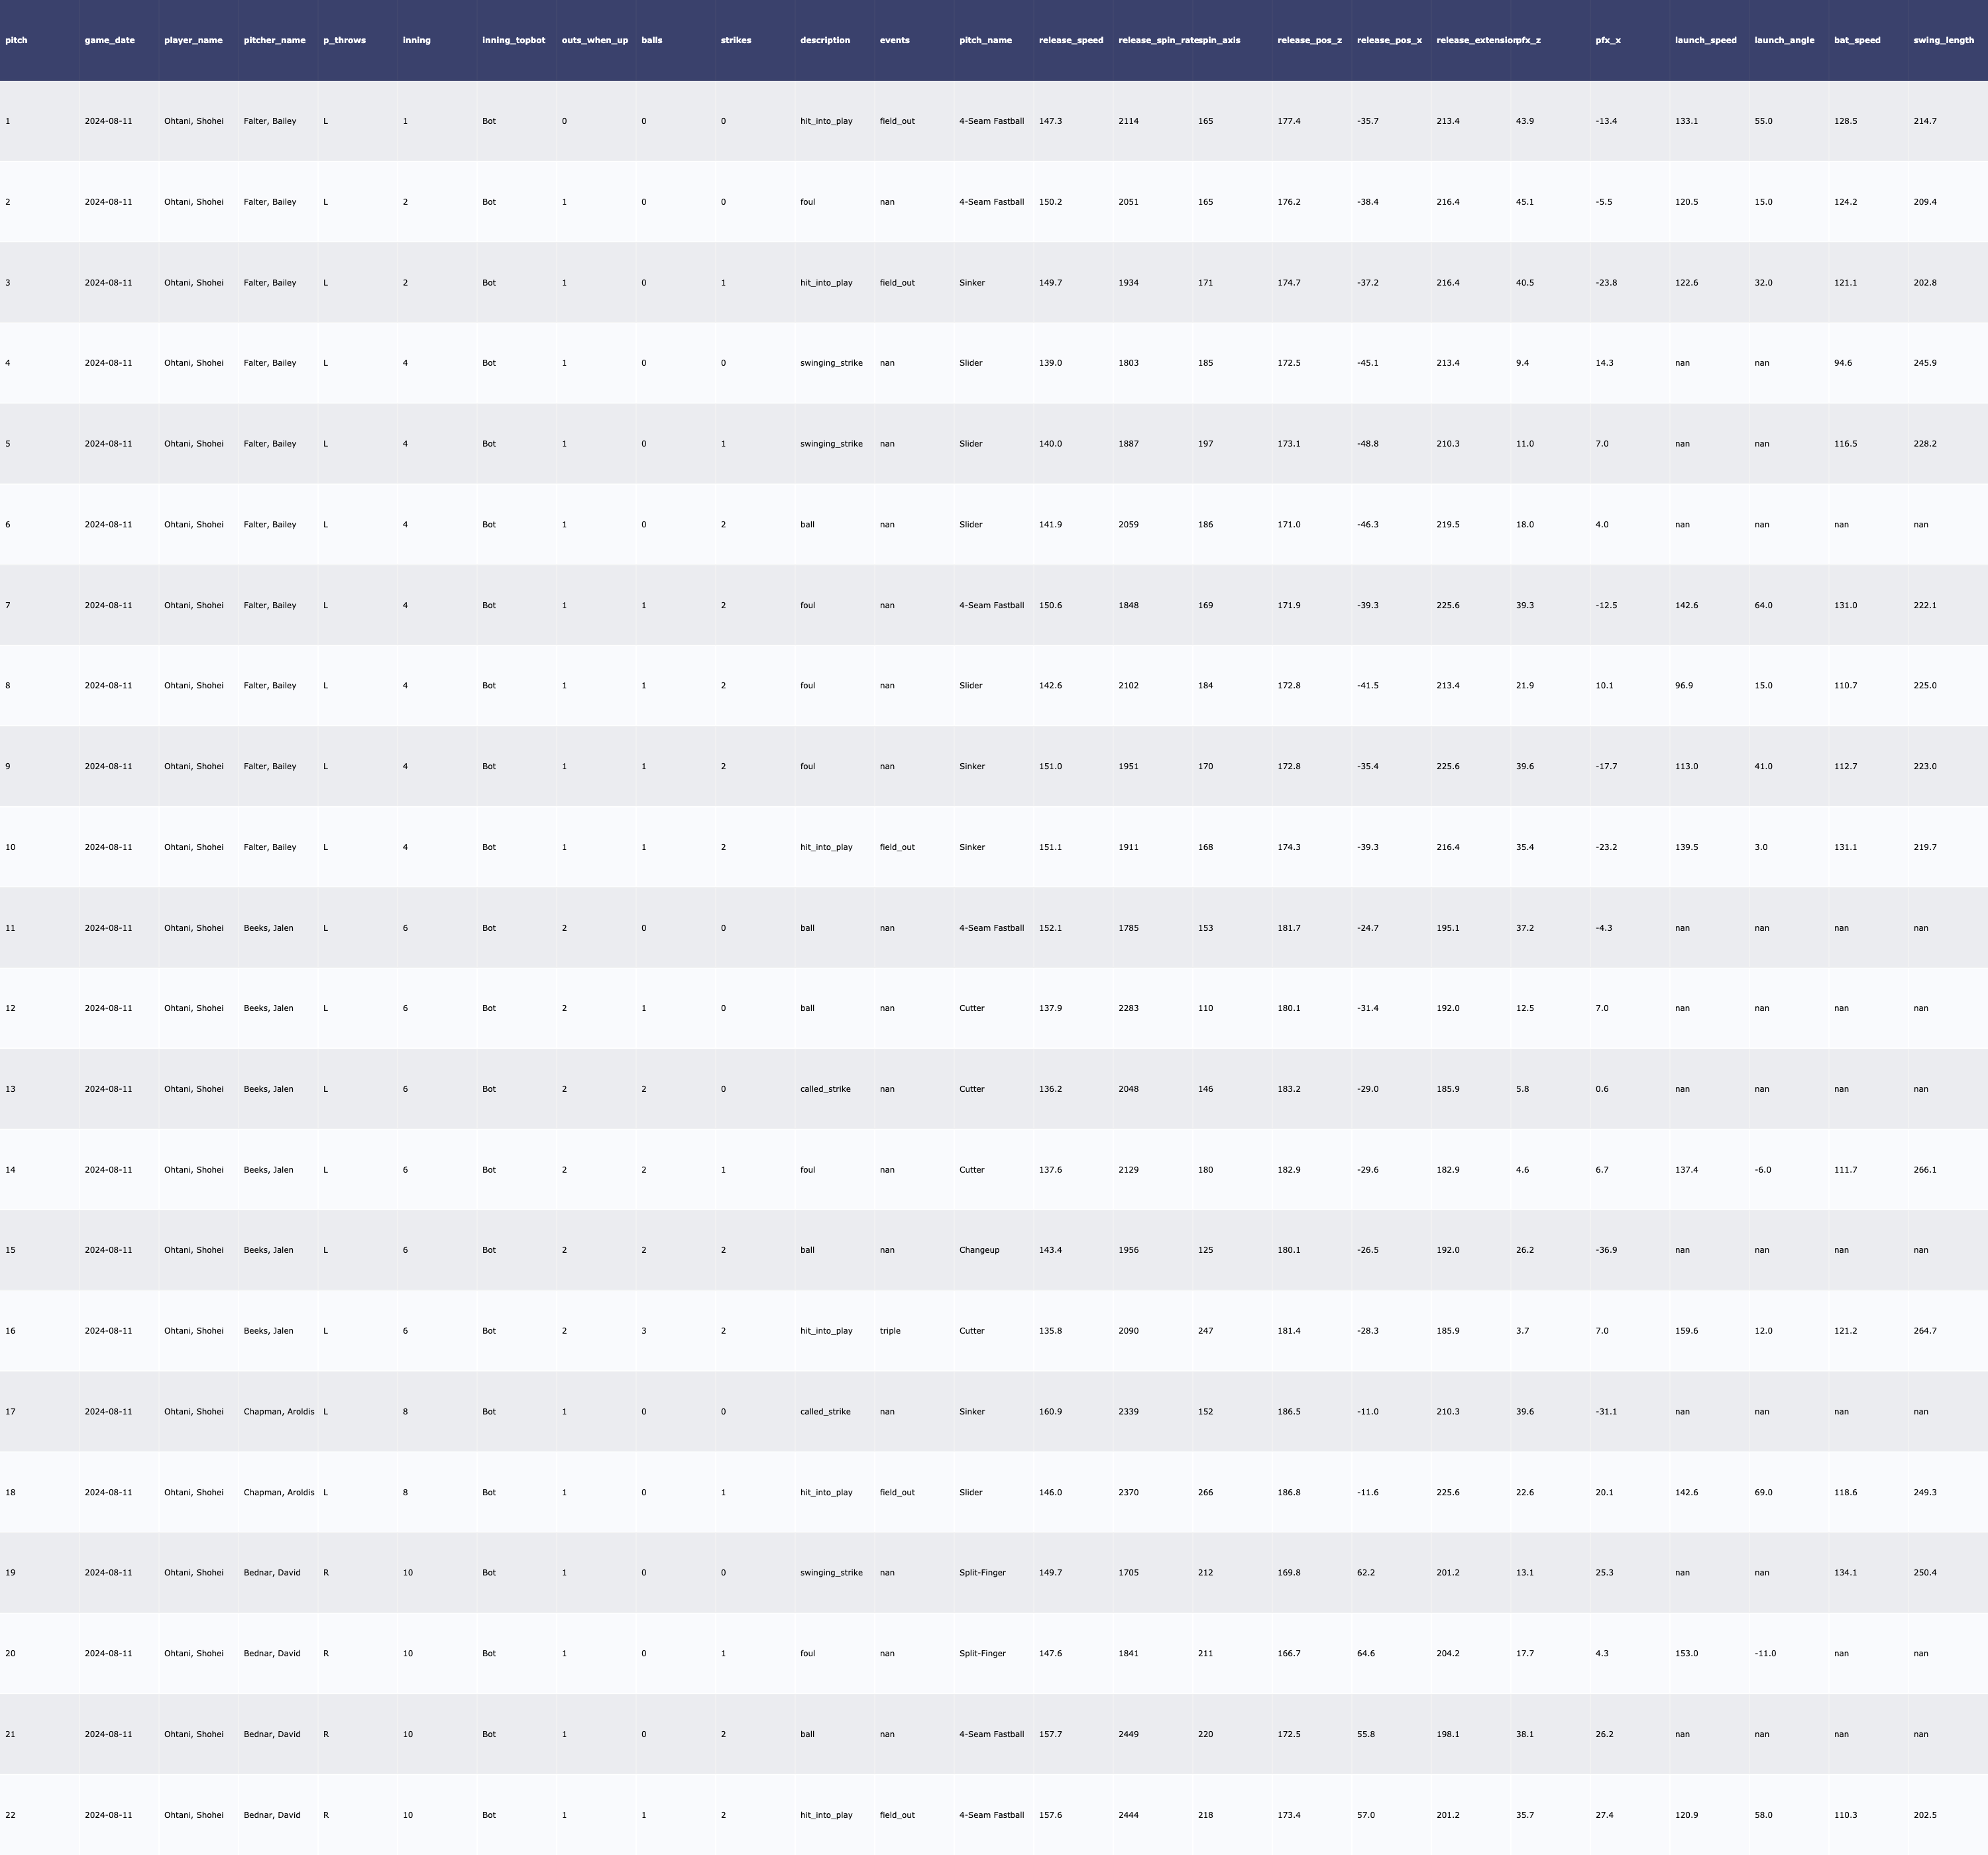Click the description column header
Screen dimensions: 1988x1855
[825, 40]
